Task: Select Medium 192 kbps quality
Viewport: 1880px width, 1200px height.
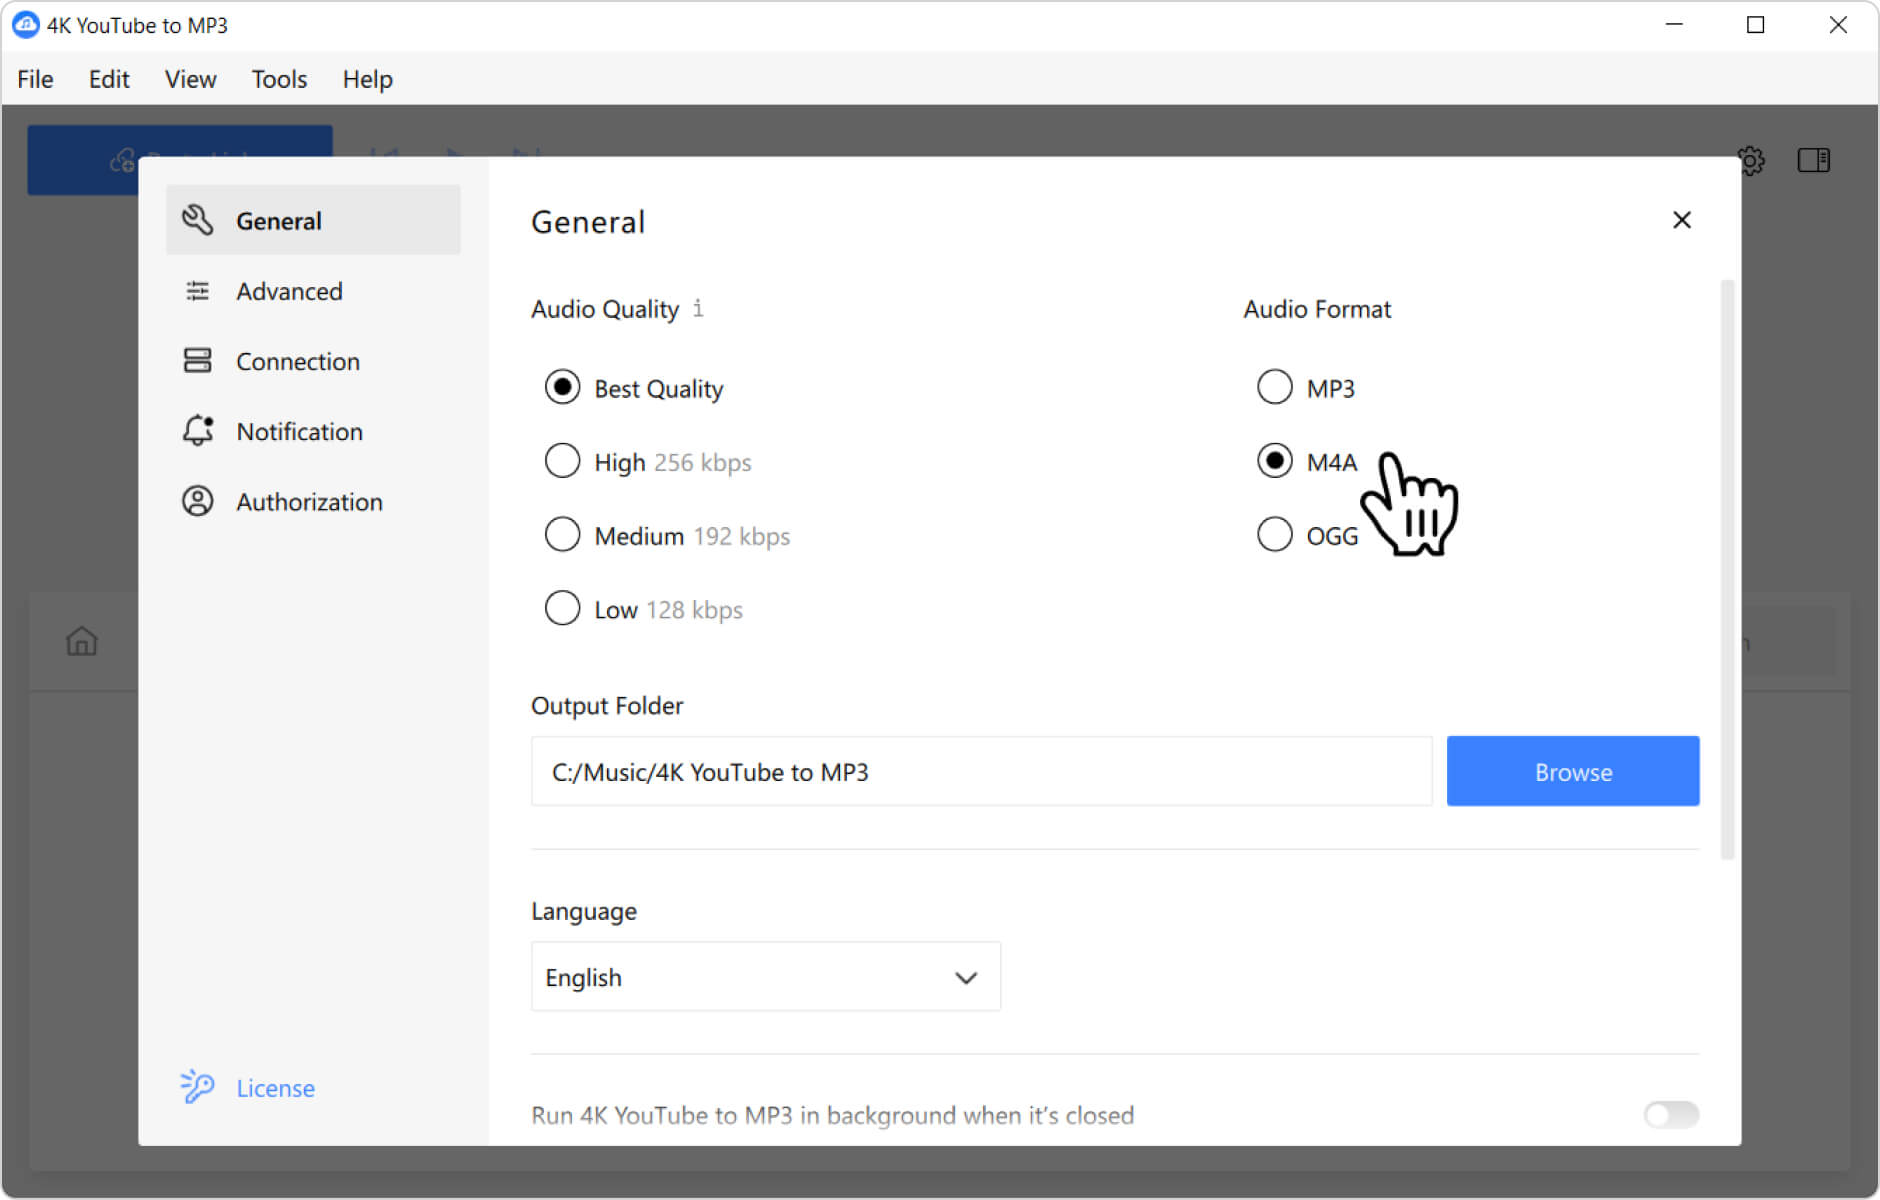Action: pyautogui.click(x=667, y=536)
